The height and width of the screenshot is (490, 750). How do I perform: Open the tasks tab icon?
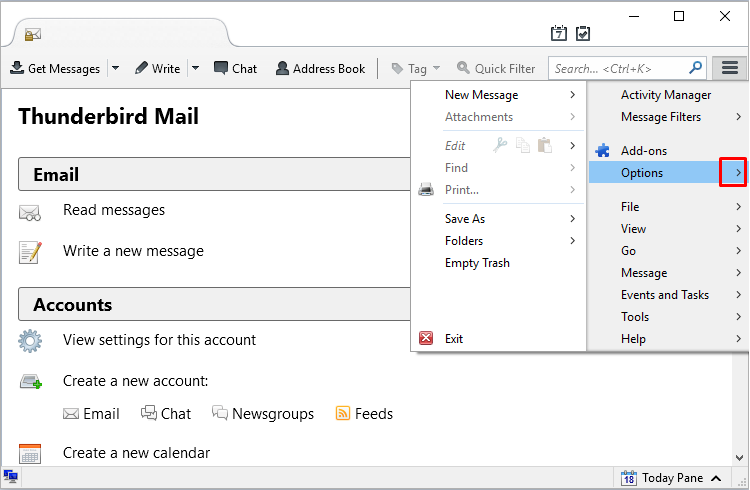tap(583, 33)
